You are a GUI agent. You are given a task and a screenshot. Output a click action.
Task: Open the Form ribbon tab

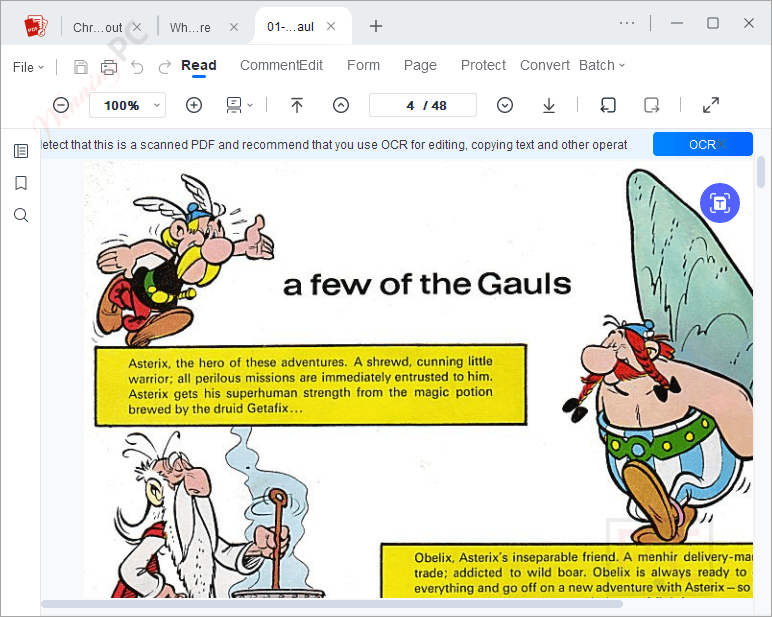(x=363, y=65)
